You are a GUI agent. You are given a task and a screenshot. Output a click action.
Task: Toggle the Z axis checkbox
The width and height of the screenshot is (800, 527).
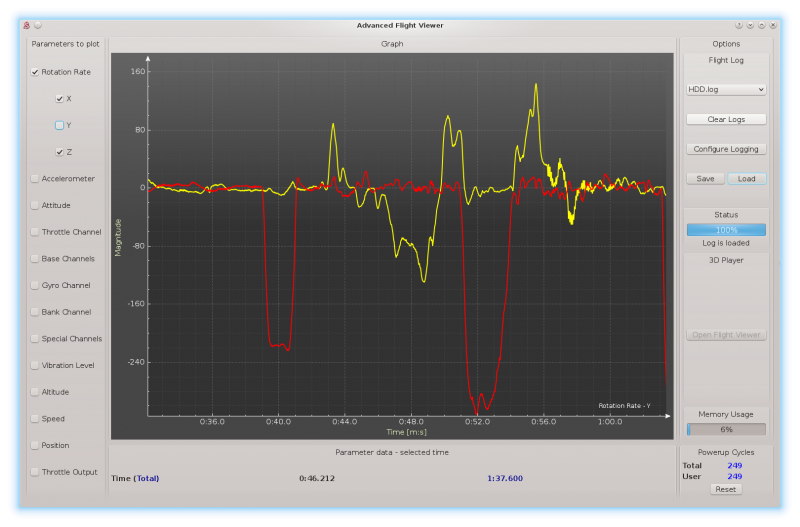60,152
